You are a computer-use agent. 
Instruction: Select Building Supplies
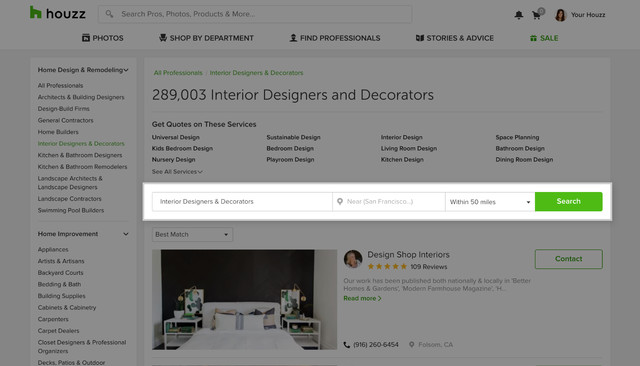point(62,296)
